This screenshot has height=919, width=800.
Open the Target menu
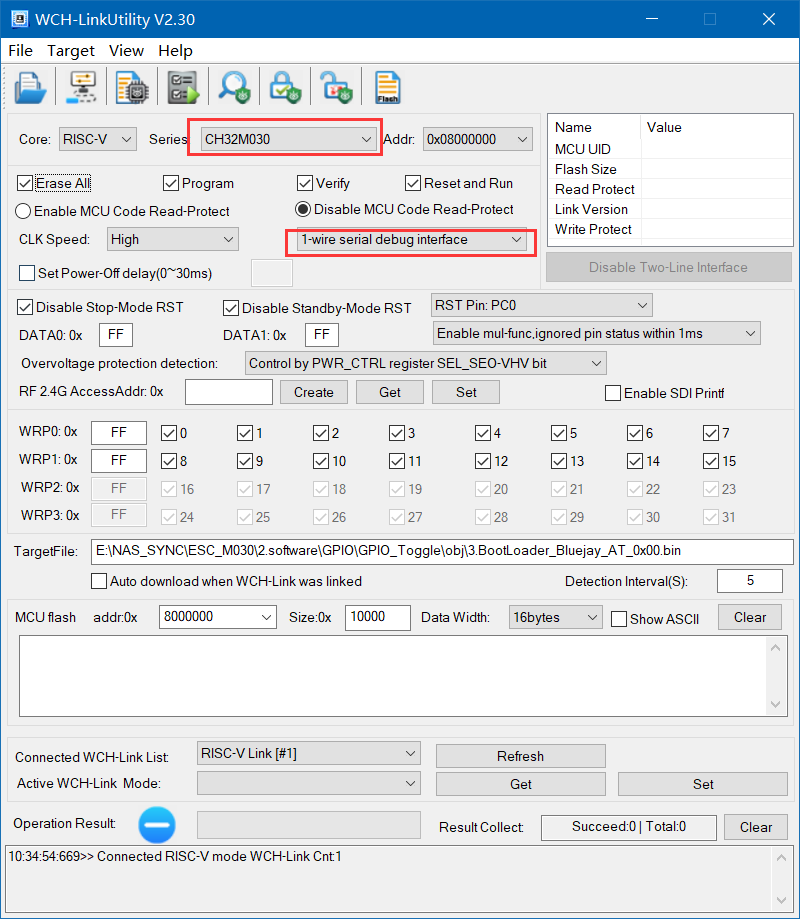tap(71, 51)
